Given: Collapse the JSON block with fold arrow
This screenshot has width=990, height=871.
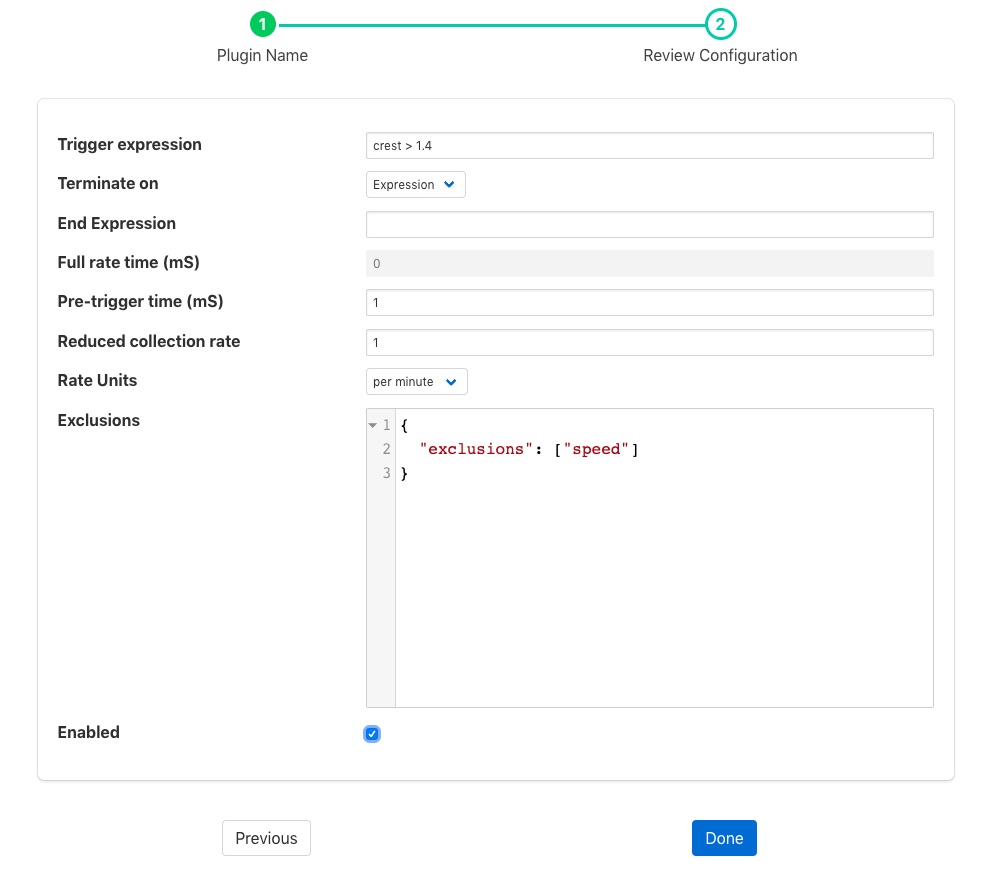Looking at the screenshot, I should click(x=373, y=426).
